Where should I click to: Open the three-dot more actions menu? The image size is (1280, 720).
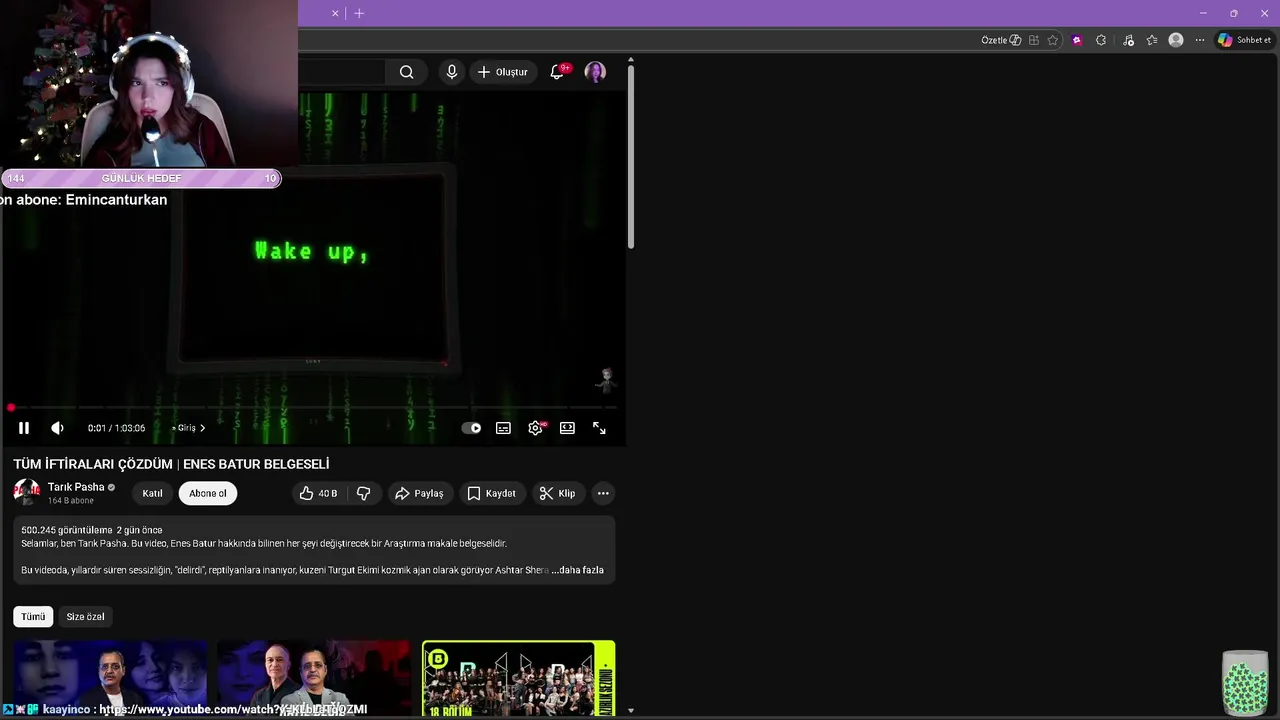click(x=603, y=493)
